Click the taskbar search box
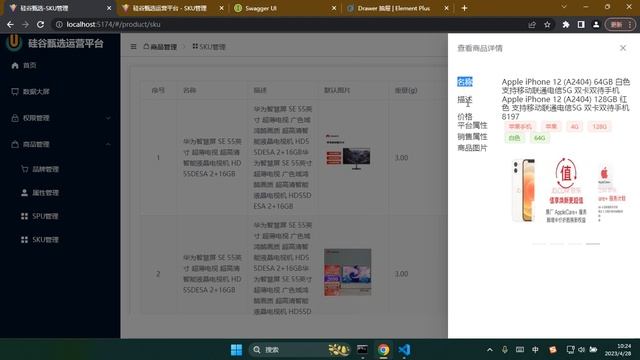The image size is (640, 360). point(300,350)
